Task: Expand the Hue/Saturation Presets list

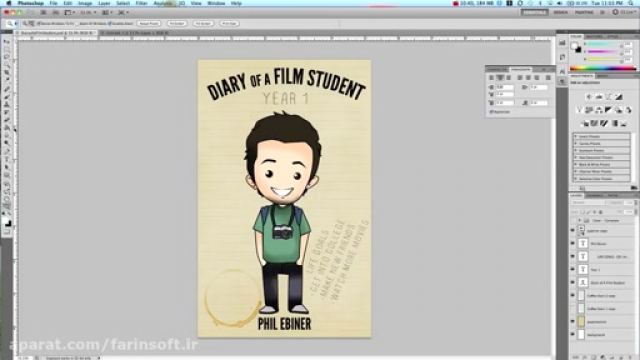Action: click(x=576, y=157)
